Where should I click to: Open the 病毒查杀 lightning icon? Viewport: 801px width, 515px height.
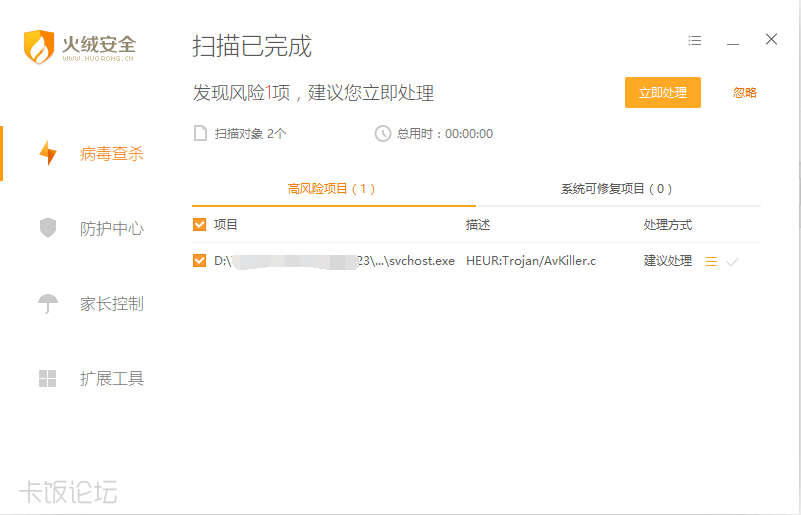pos(48,154)
